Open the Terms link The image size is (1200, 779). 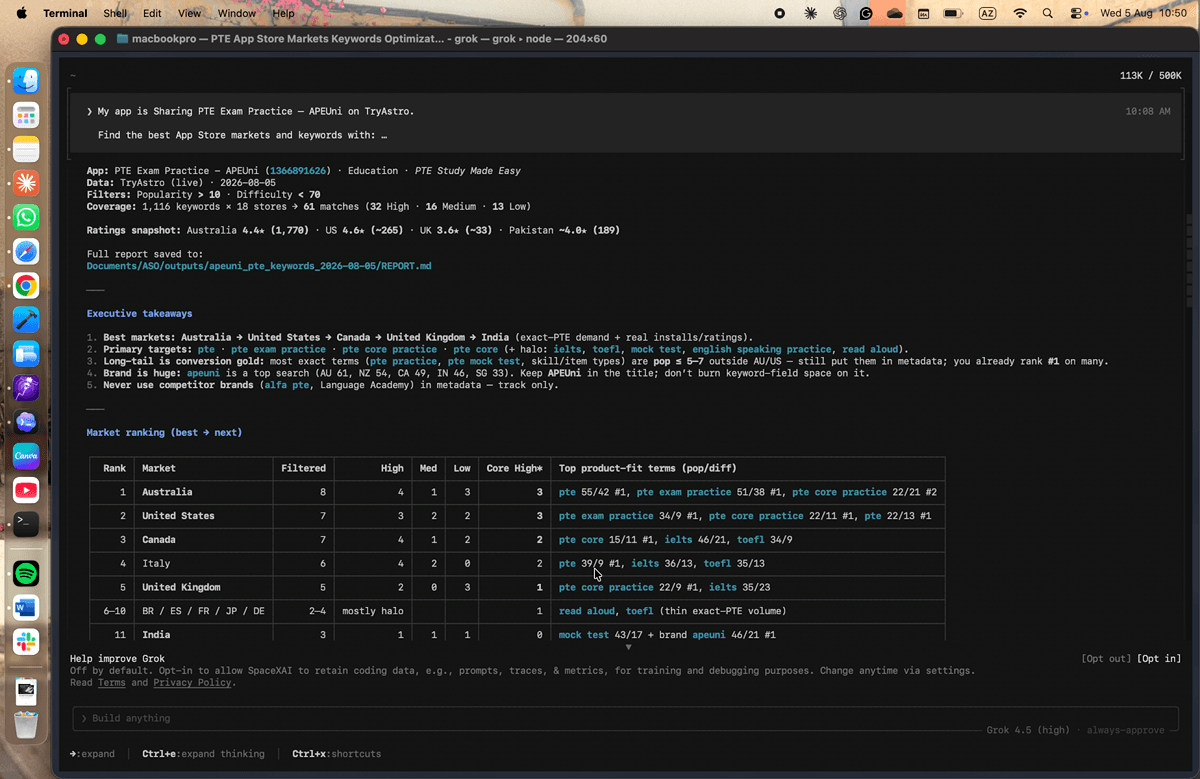point(111,683)
